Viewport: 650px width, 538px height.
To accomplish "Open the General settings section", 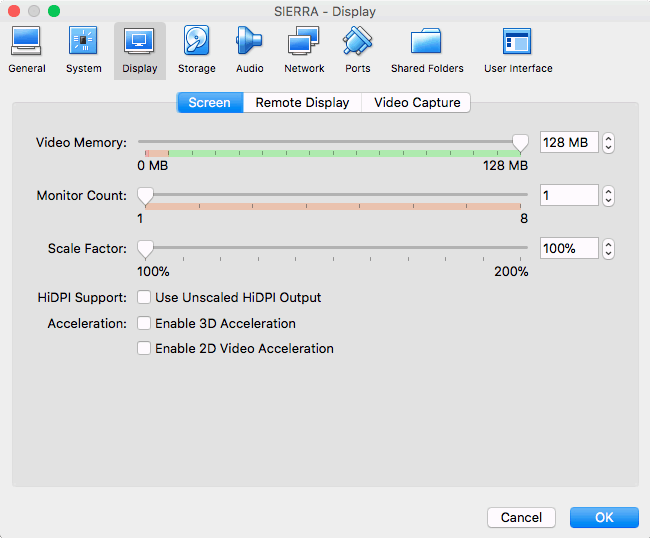I will click(27, 50).
